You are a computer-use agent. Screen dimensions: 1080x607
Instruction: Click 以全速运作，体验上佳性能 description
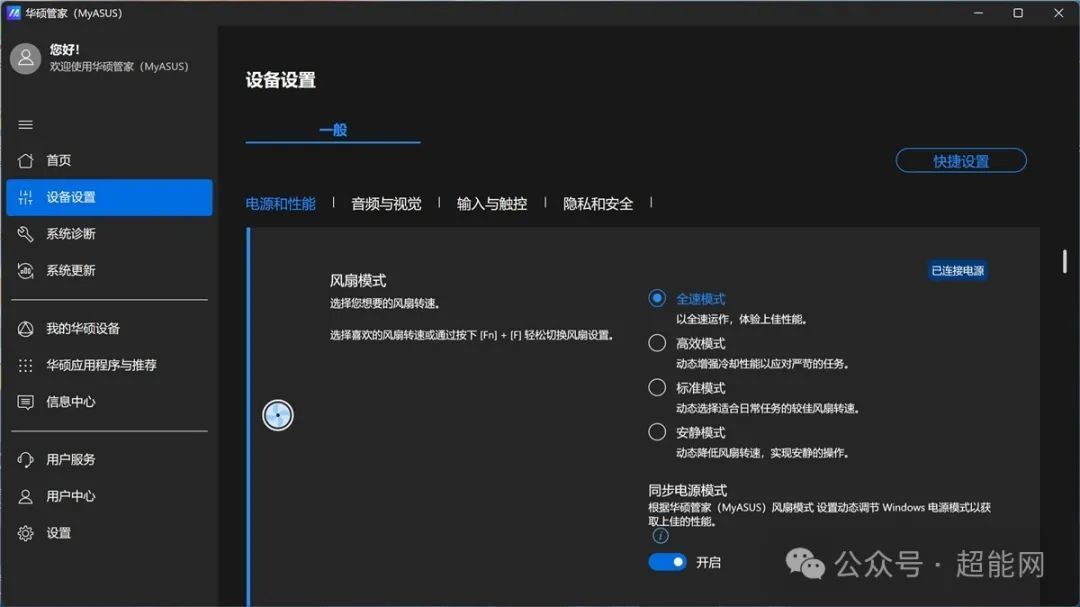click(x=741, y=319)
